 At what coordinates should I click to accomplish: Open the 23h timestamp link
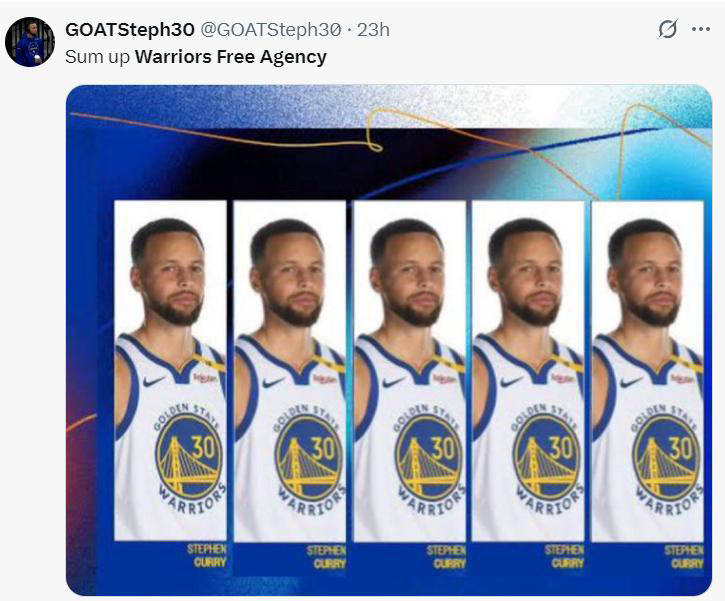[x=374, y=30]
